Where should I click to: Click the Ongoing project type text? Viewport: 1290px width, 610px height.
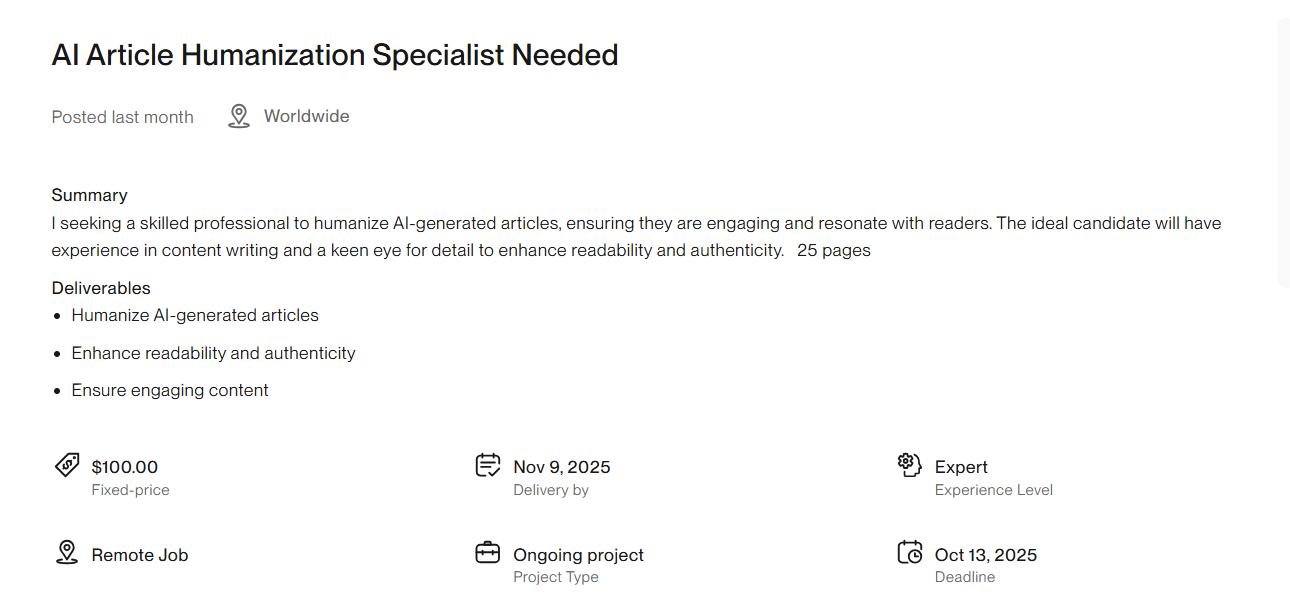click(578, 555)
